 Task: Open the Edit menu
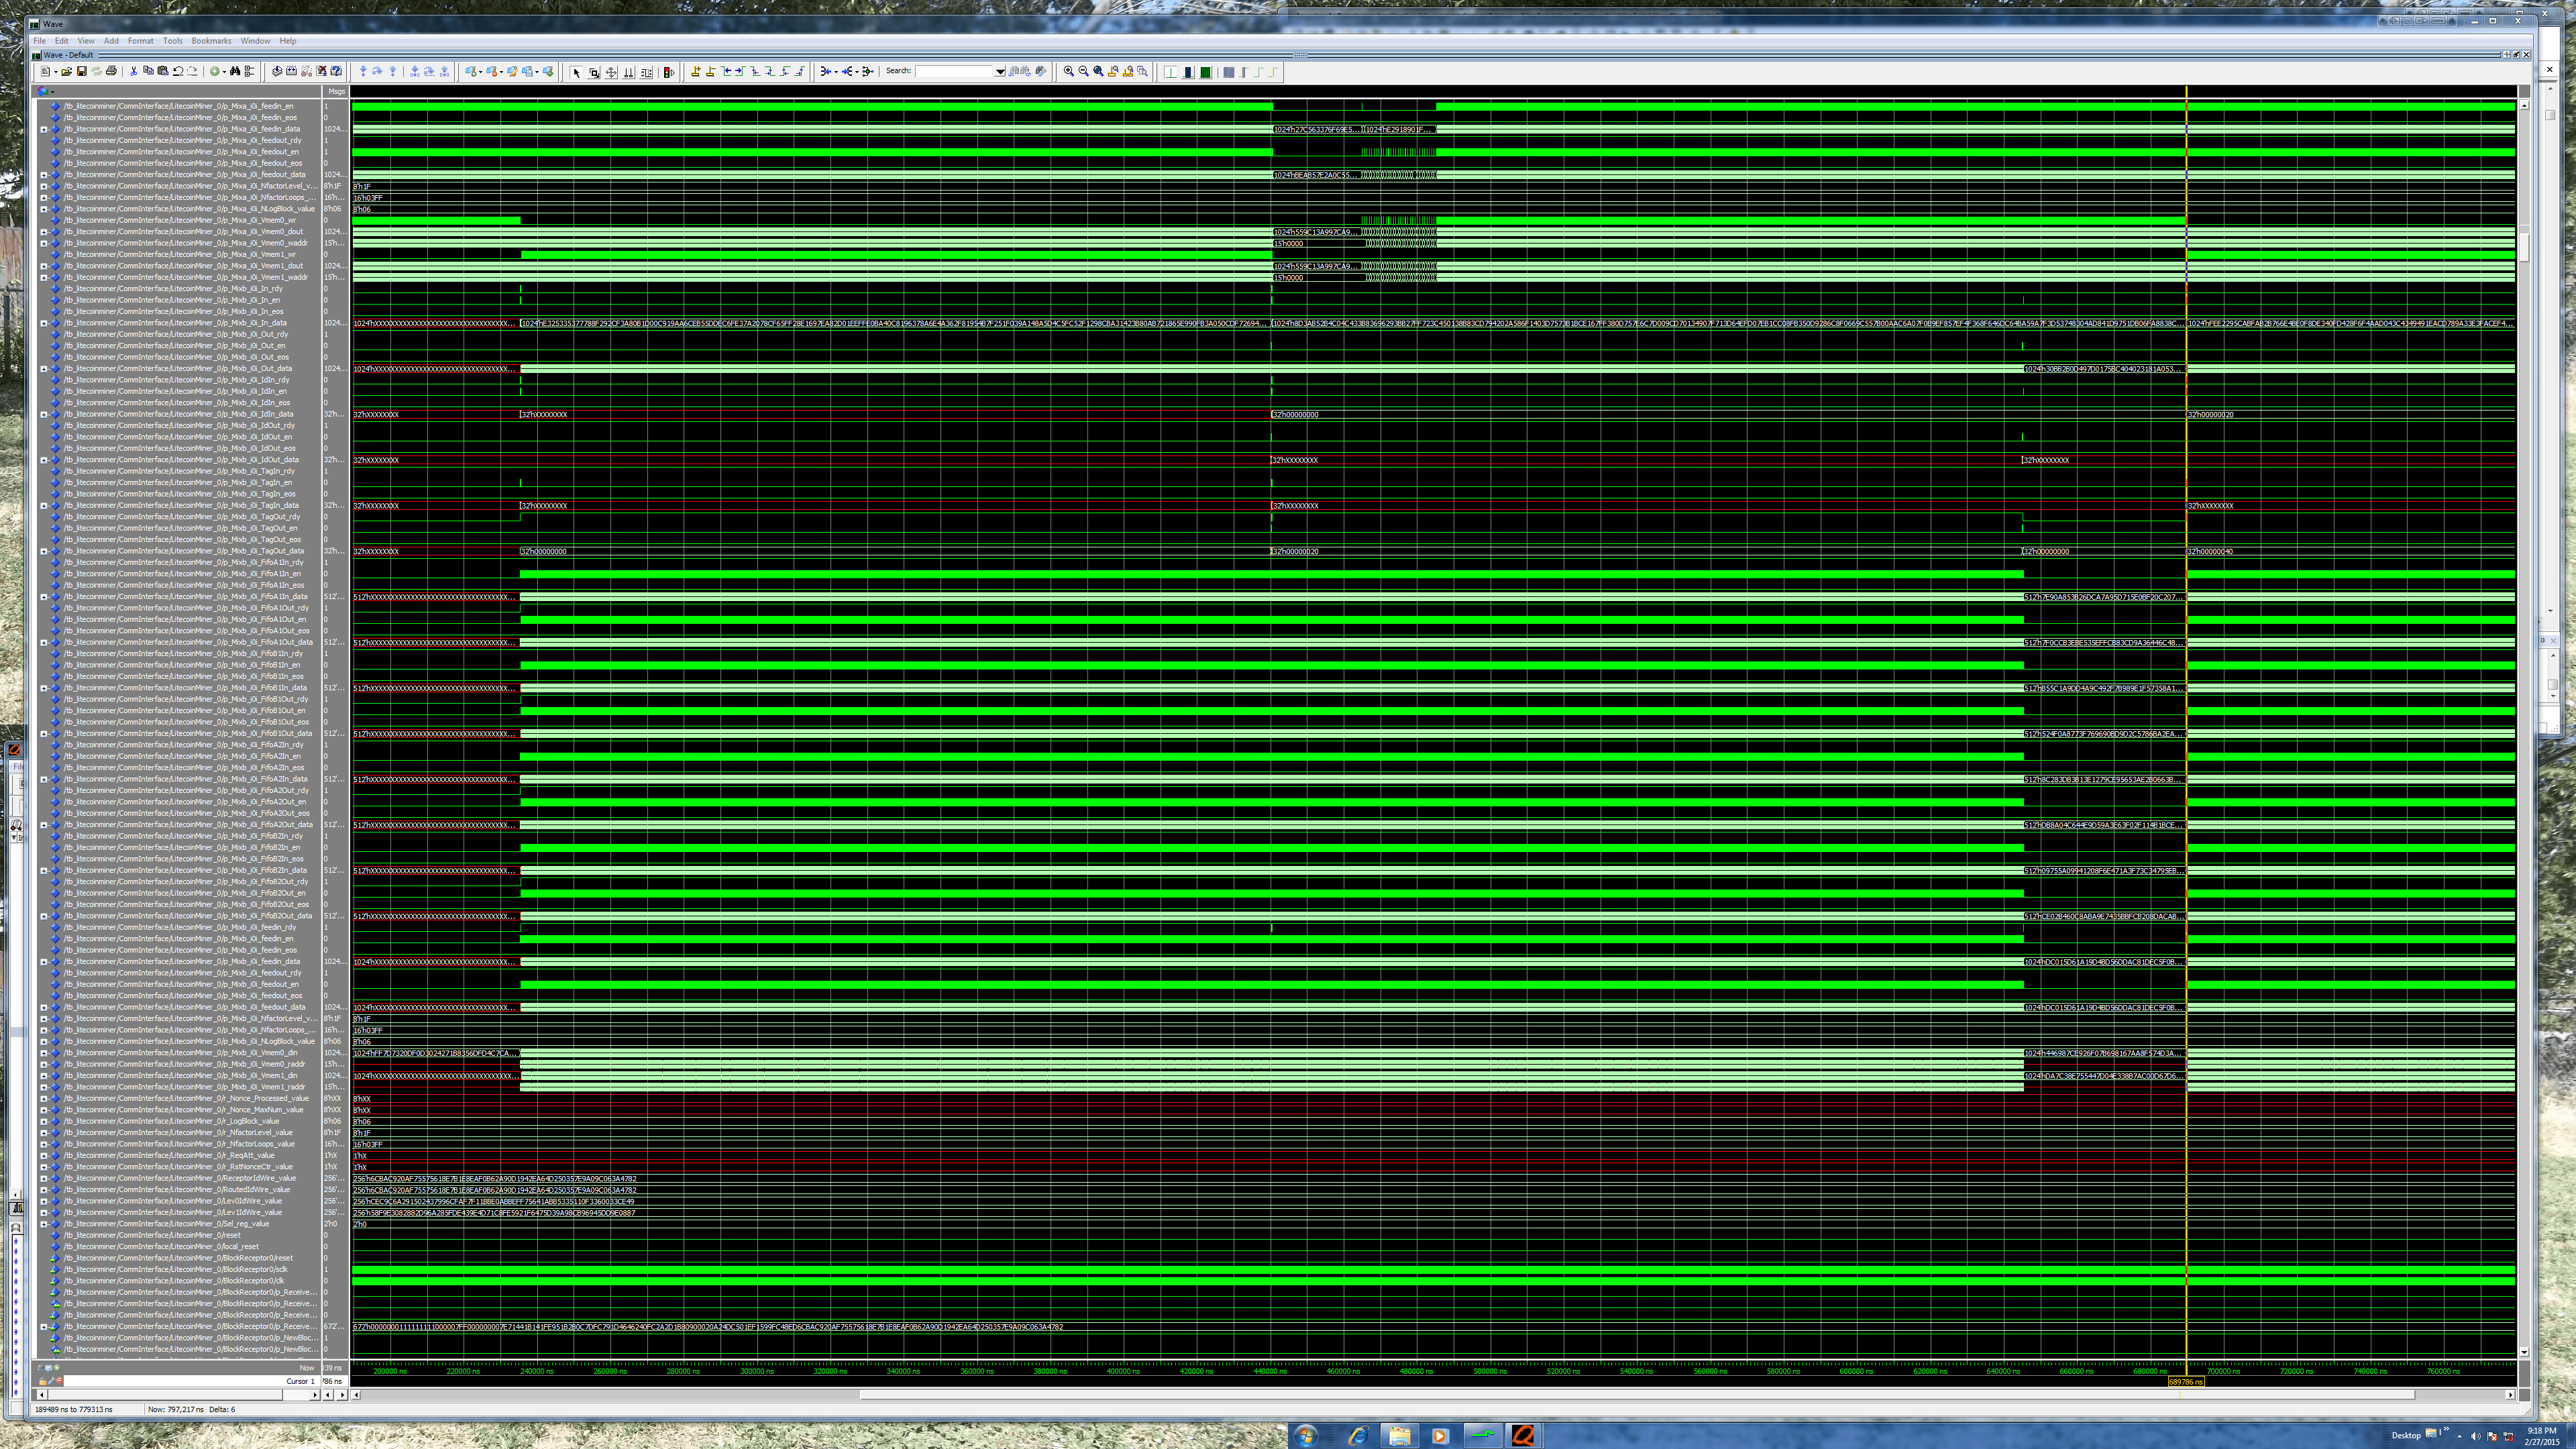[x=62, y=41]
